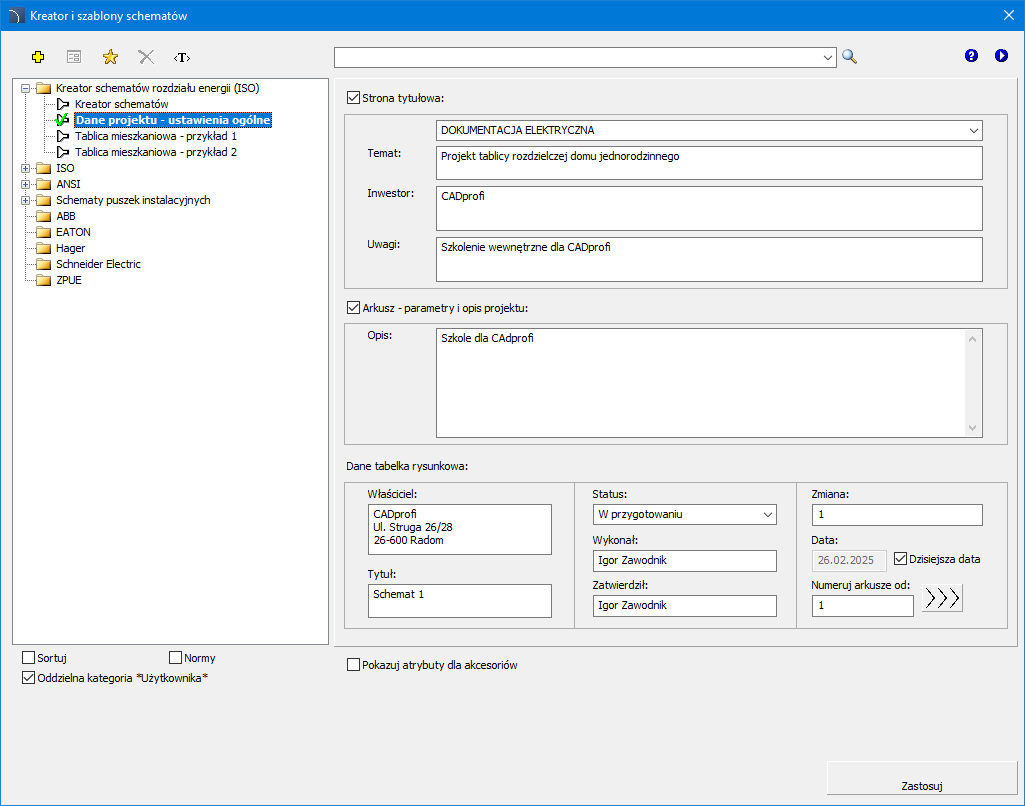Image resolution: width=1025 pixels, height=806 pixels.
Task: Click the triple-arrow renumber sheets button
Action: tap(942, 598)
